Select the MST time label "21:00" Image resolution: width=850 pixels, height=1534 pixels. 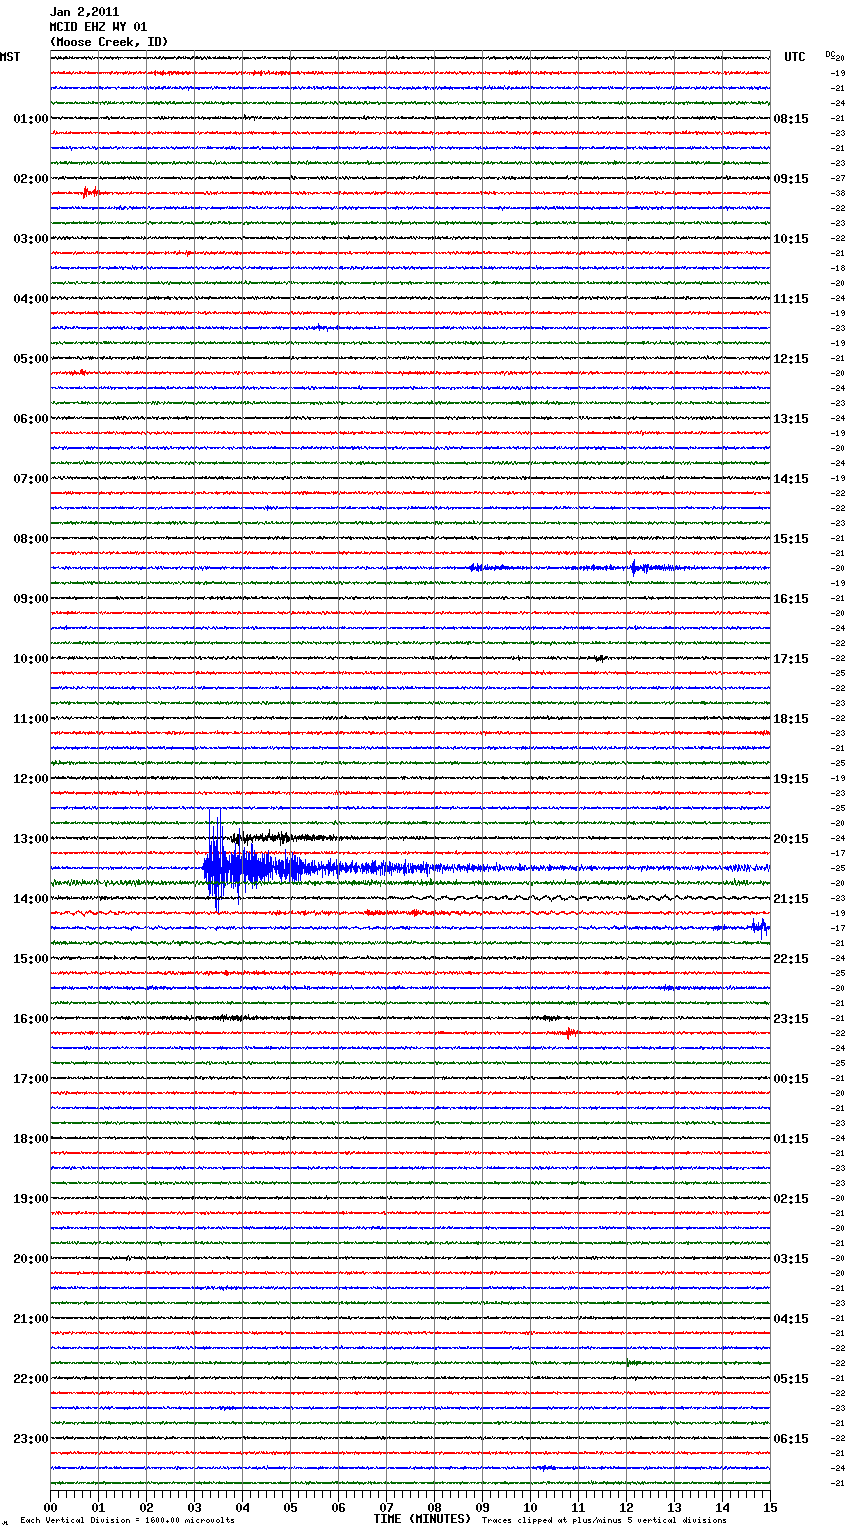coord(30,1319)
